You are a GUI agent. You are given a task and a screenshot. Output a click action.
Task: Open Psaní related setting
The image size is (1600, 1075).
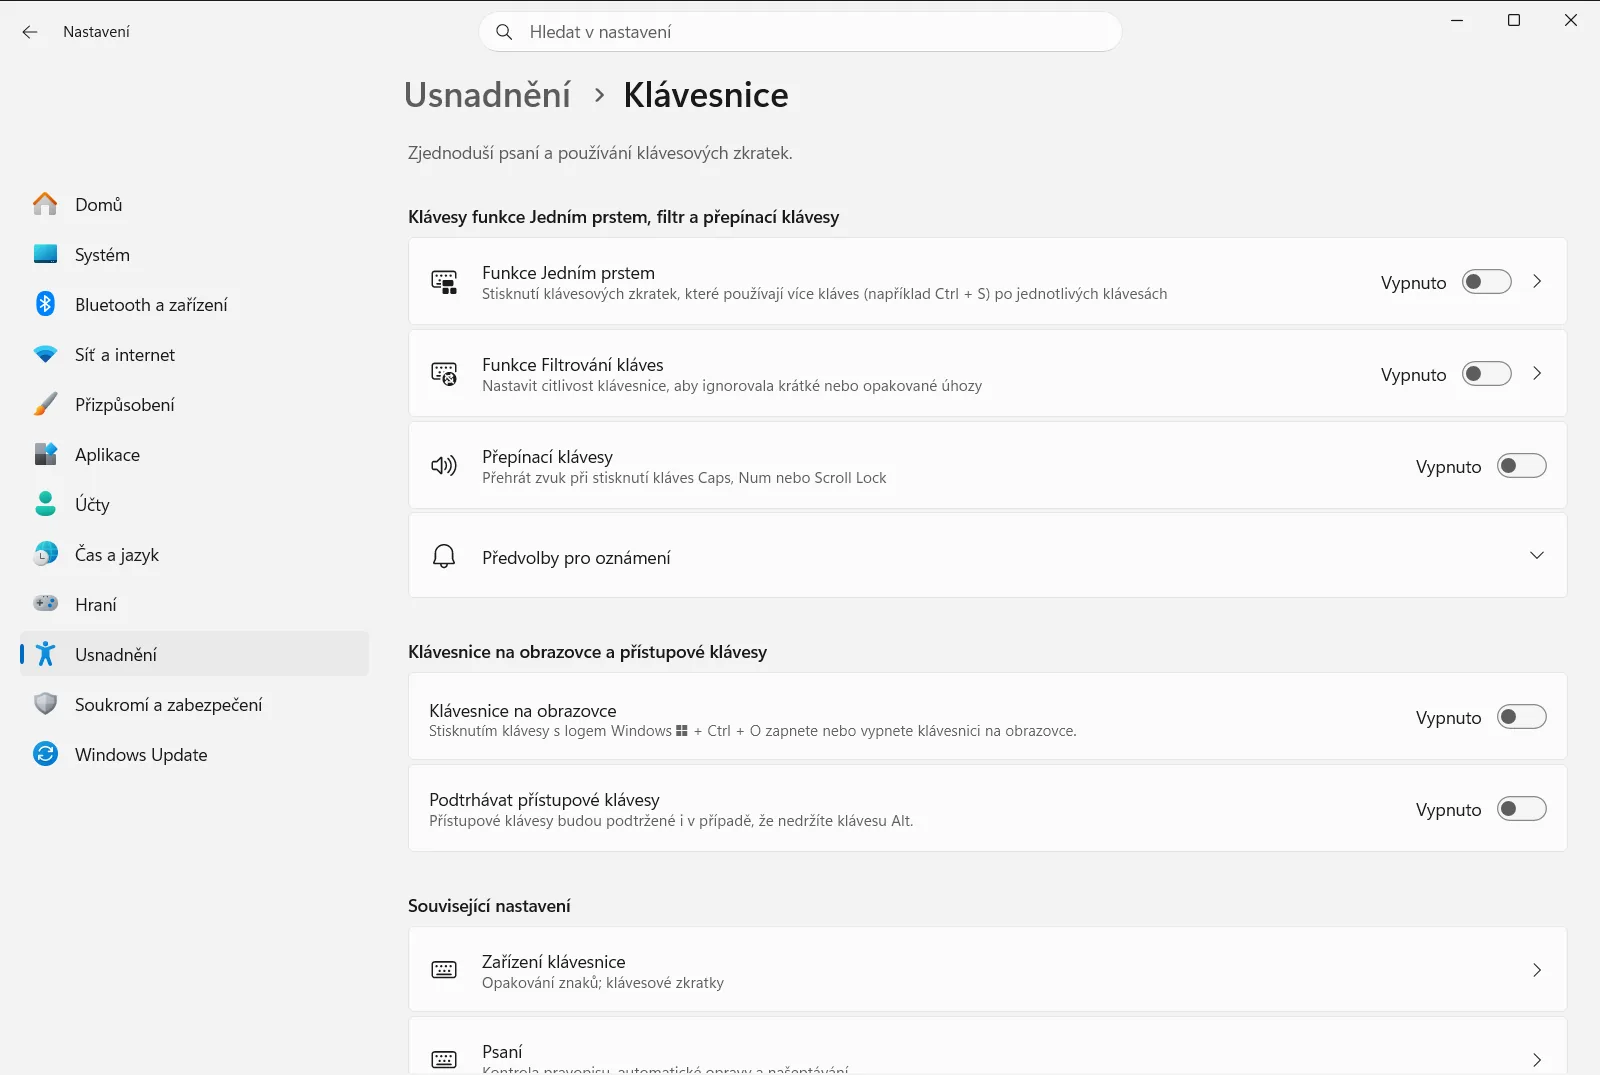(x=987, y=1047)
